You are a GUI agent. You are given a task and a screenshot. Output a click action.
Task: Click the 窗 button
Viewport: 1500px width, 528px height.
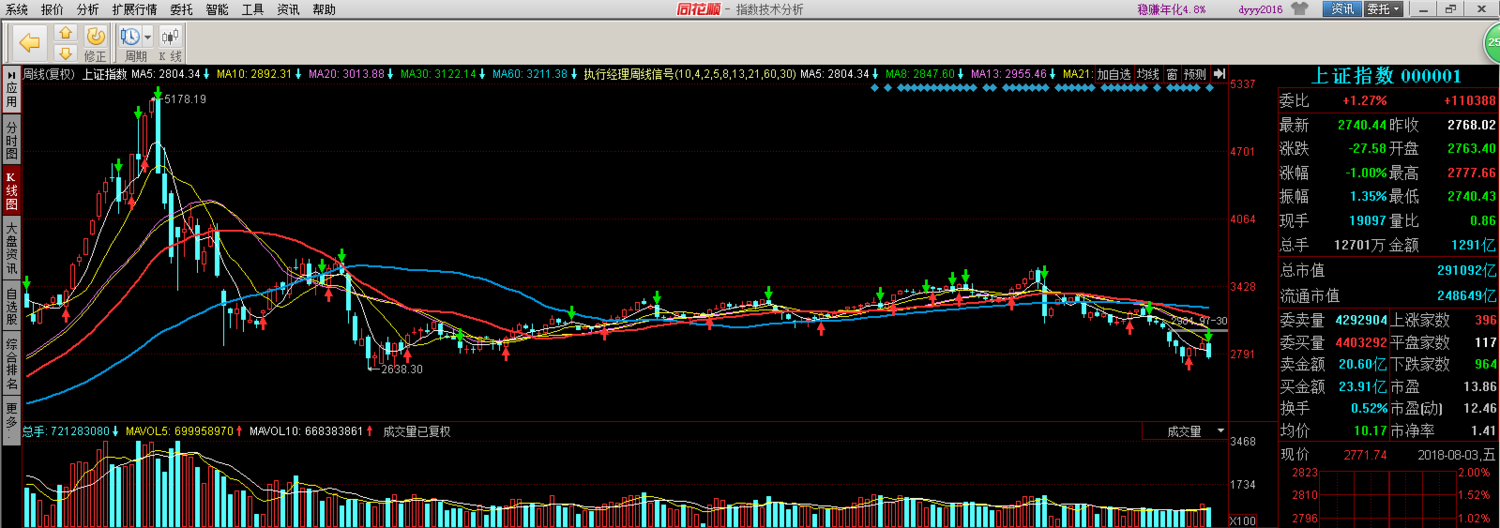tap(1171, 74)
